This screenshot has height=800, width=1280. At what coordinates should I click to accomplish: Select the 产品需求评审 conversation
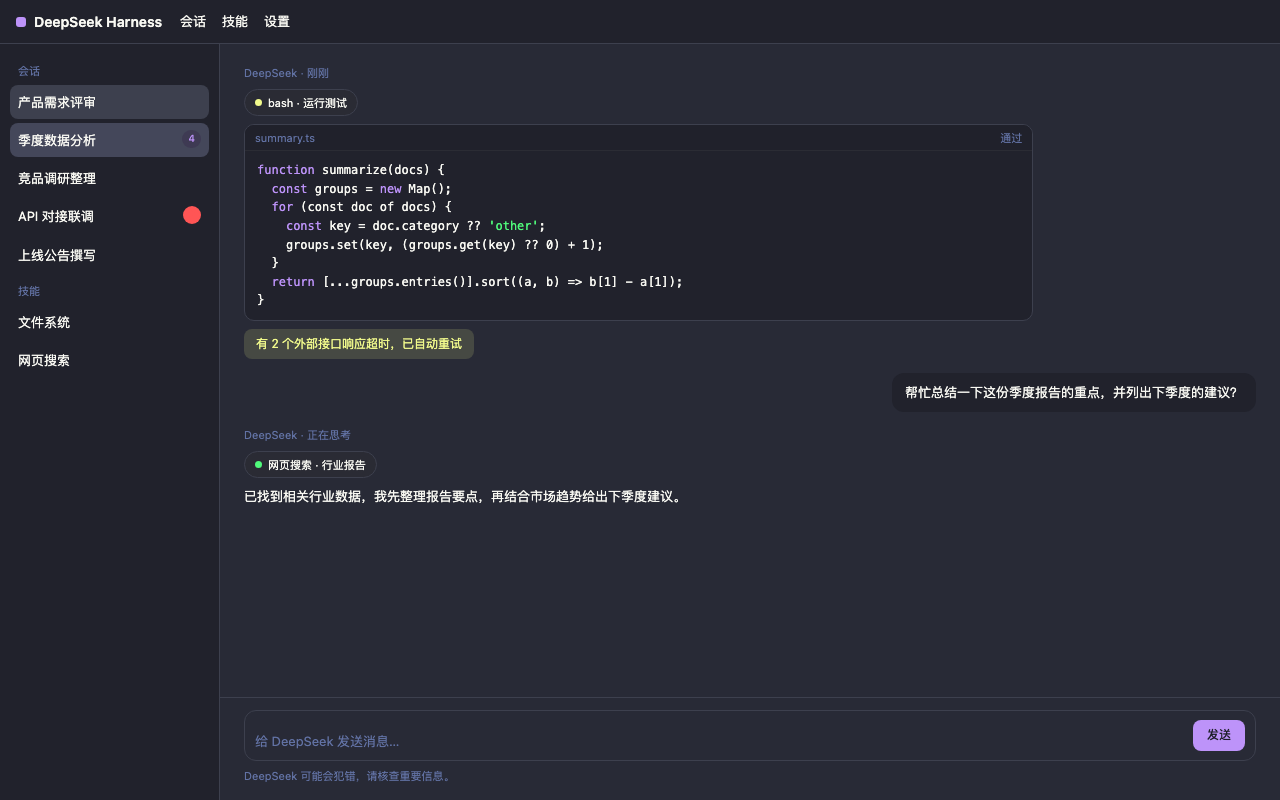click(109, 102)
